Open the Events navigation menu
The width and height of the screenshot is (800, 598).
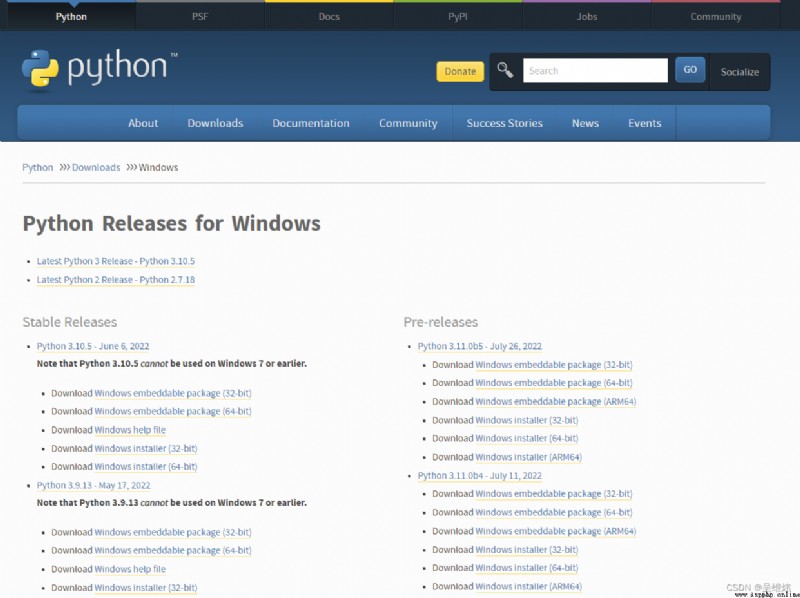[644, 123]
